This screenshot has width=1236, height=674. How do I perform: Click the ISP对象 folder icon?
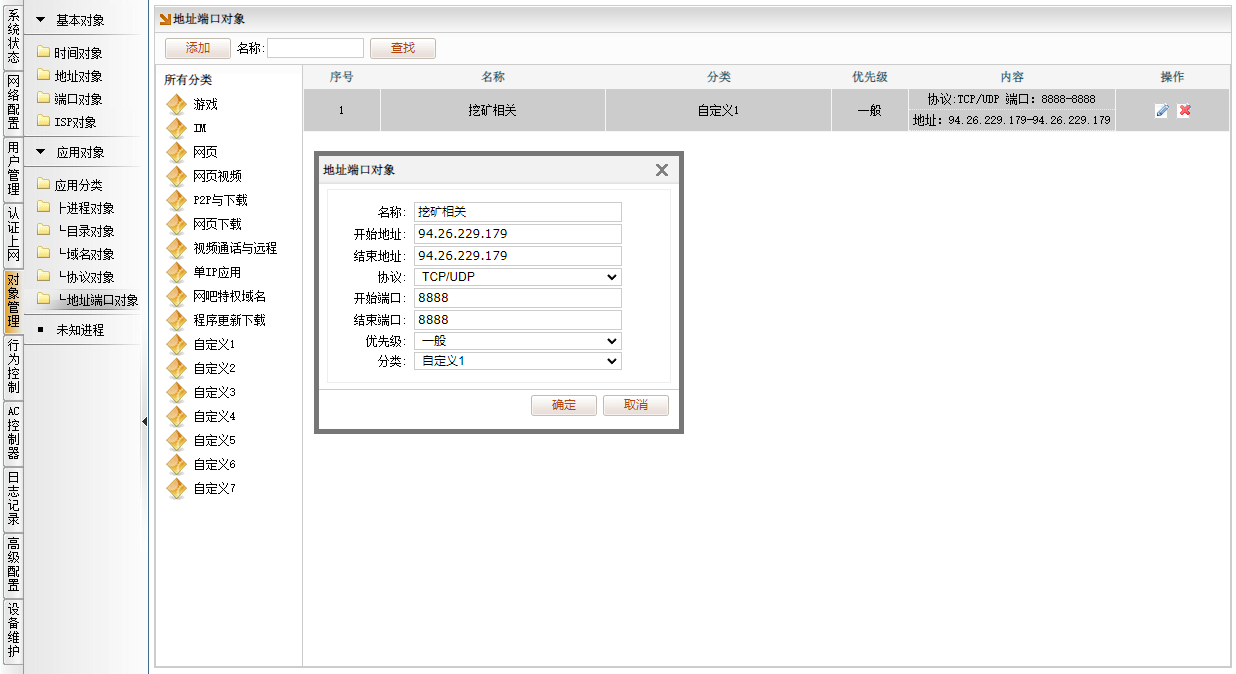(x=43, y=122)
